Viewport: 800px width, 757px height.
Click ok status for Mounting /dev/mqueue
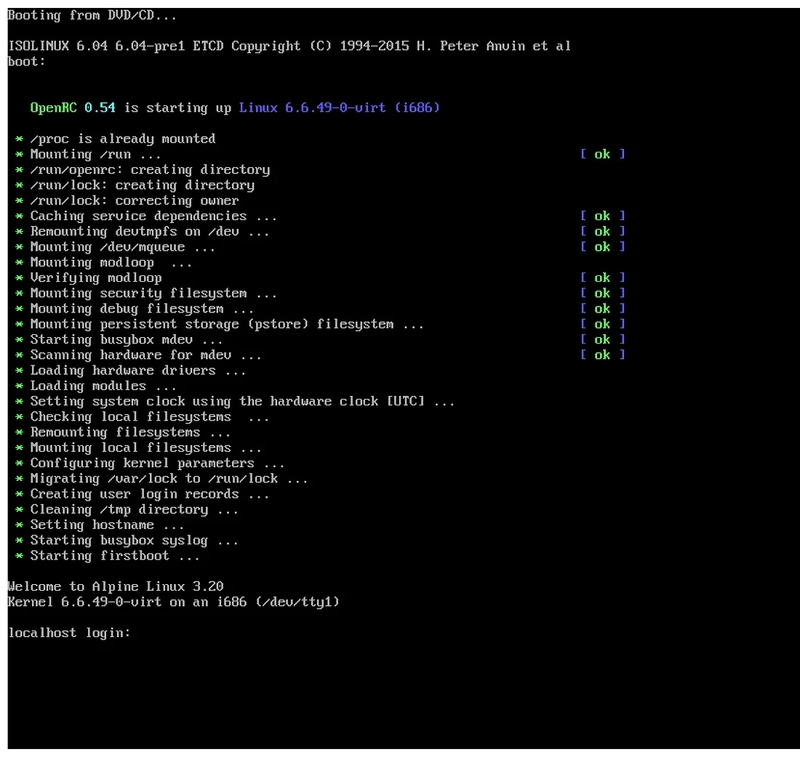coord(603,247)
